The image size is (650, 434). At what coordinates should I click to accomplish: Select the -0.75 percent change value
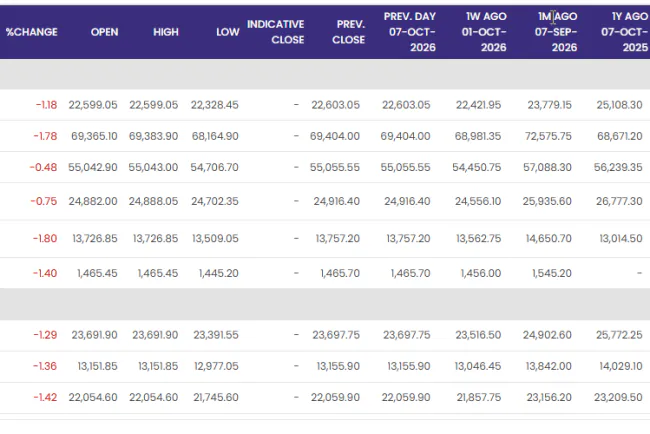44,201
